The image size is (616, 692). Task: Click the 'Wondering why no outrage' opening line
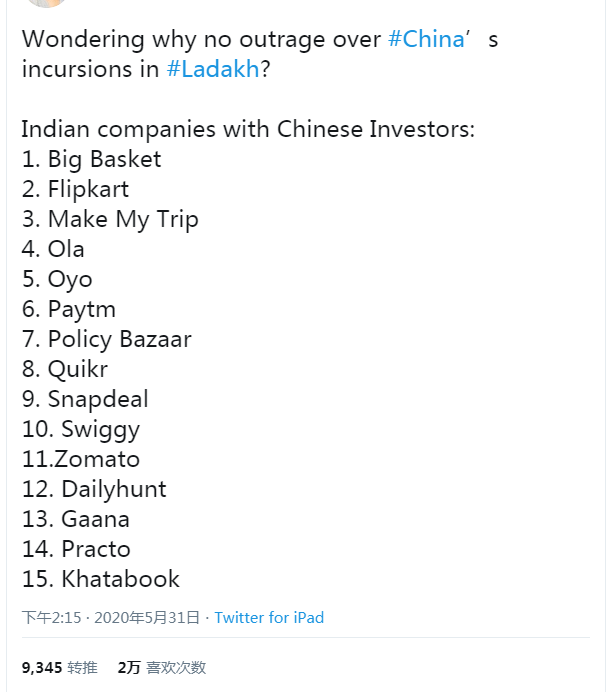[x=200, y=40]
